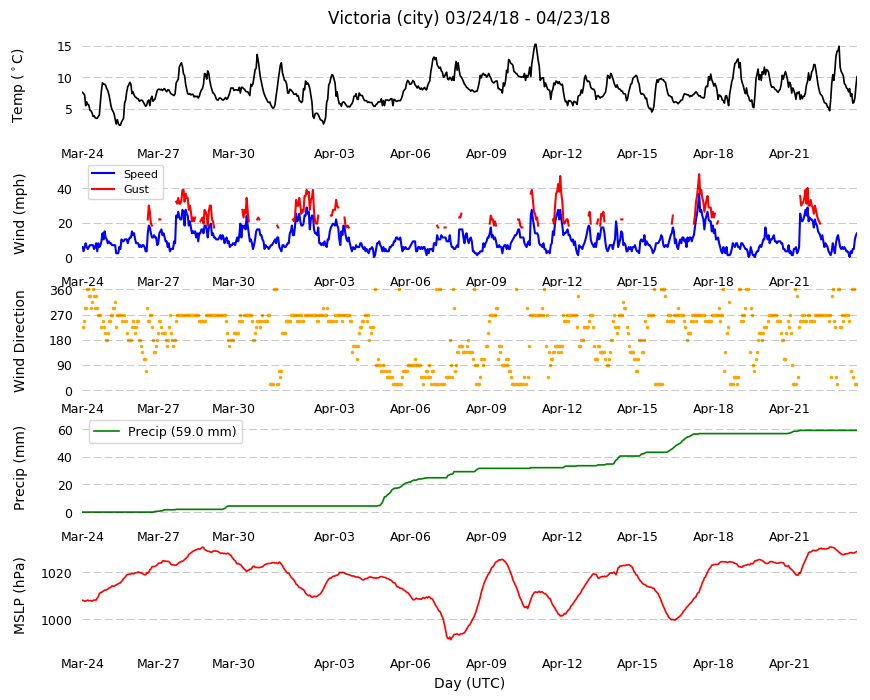Click the Wind (mph) axis label
The height and width of the screenshot is (700, 870).
pos(19,214)
